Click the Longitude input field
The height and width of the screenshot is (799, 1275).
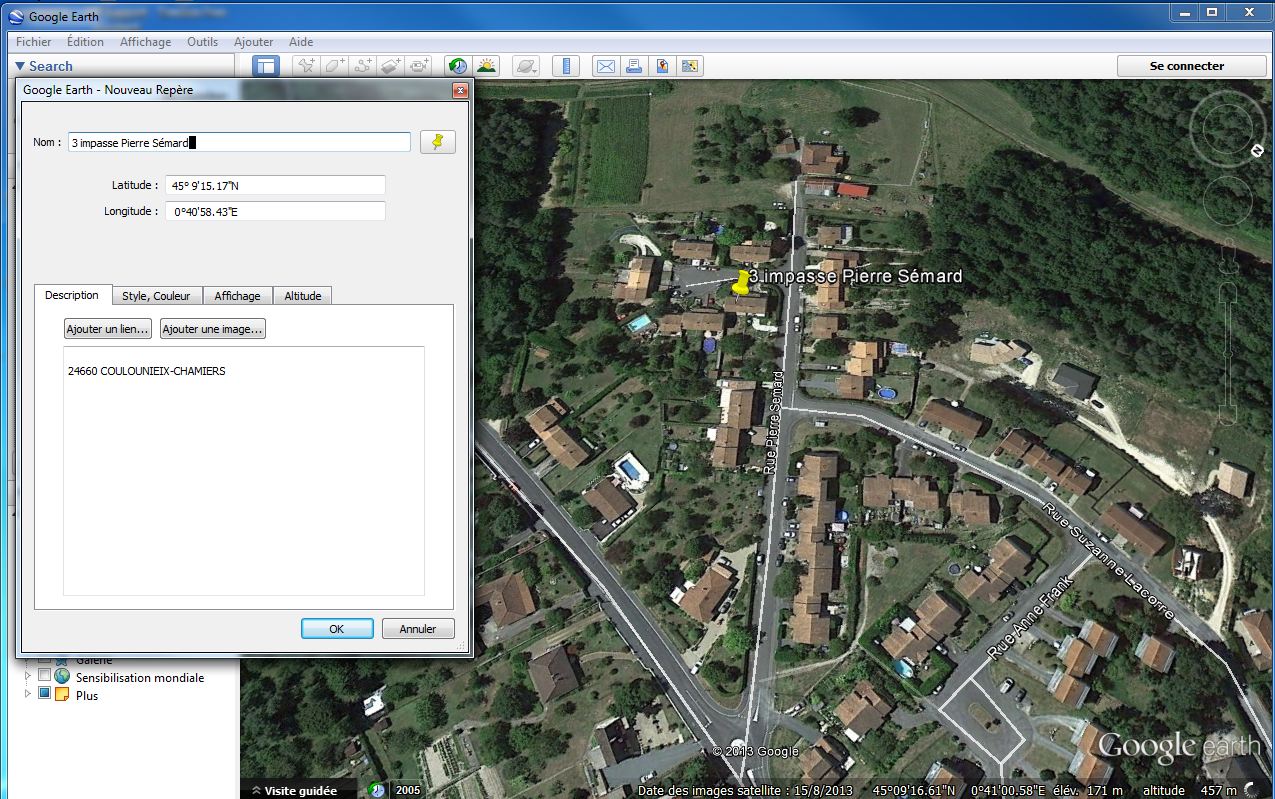275,211
